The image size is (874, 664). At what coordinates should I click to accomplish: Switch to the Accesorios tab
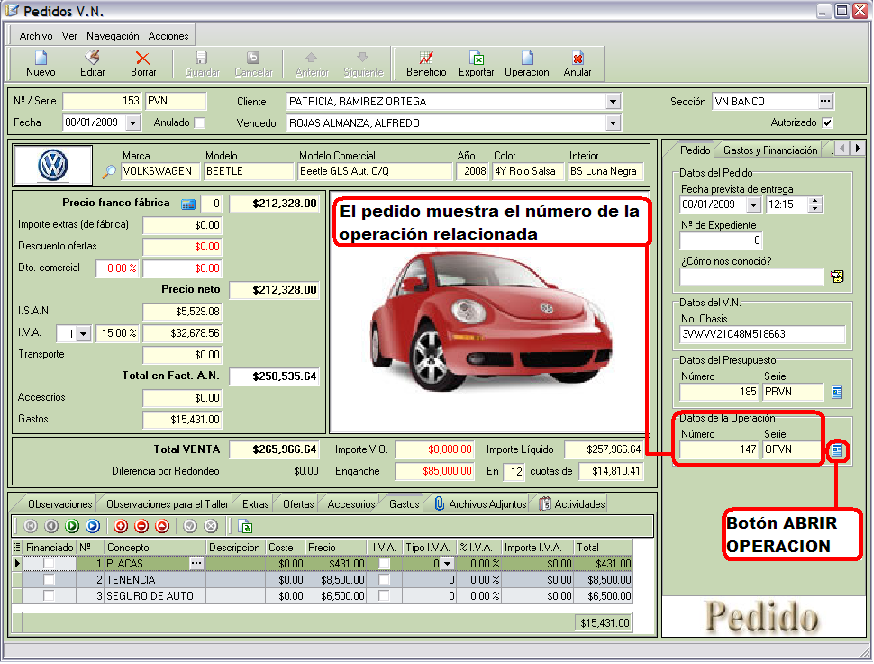351,504
